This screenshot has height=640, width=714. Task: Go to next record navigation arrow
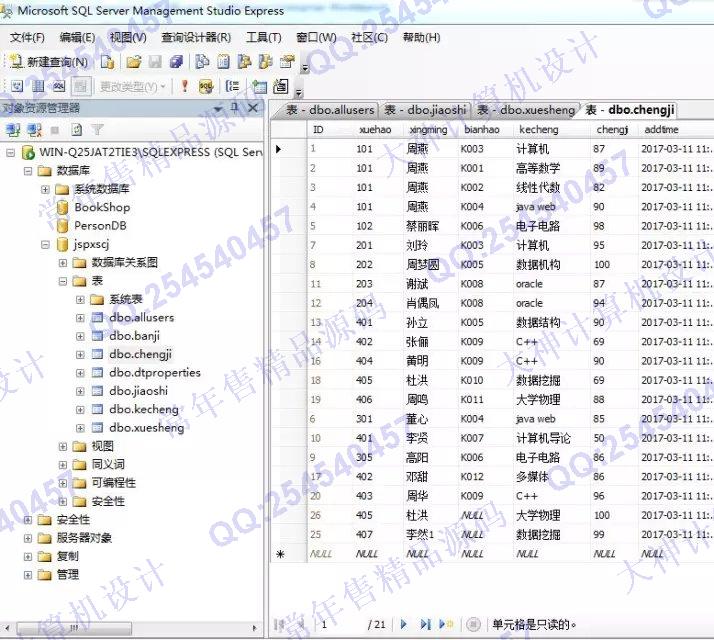tap(403, 624)
